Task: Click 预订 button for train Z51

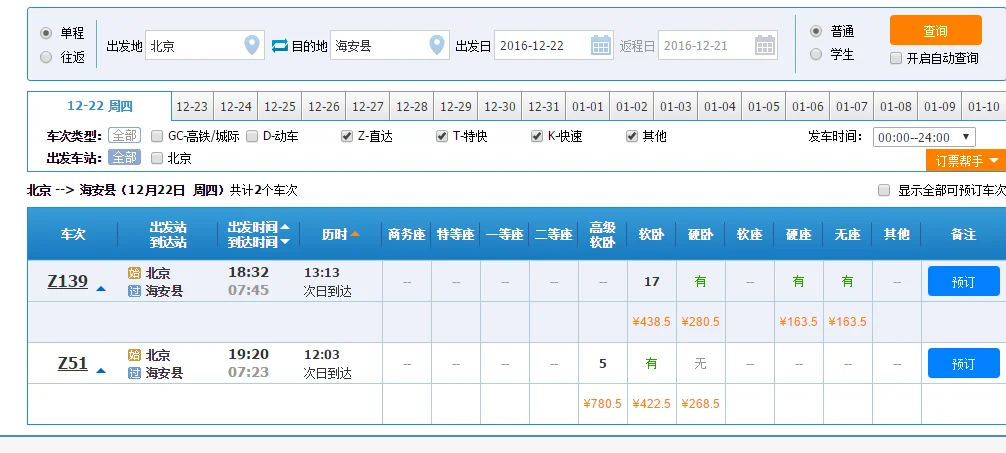Action: 963,363
